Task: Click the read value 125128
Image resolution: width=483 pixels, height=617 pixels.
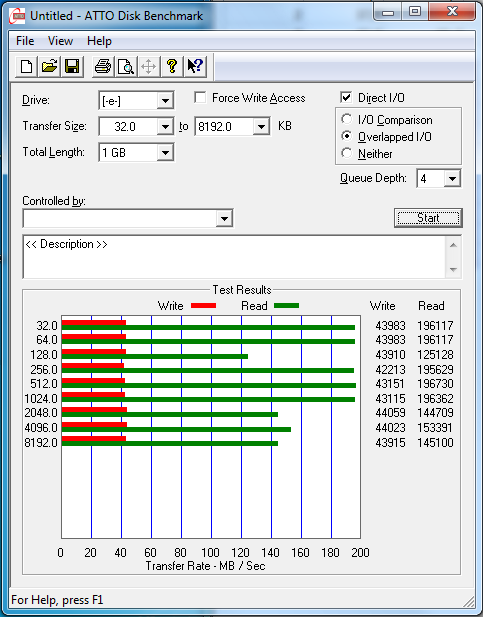Action: (x=435, y=355)
